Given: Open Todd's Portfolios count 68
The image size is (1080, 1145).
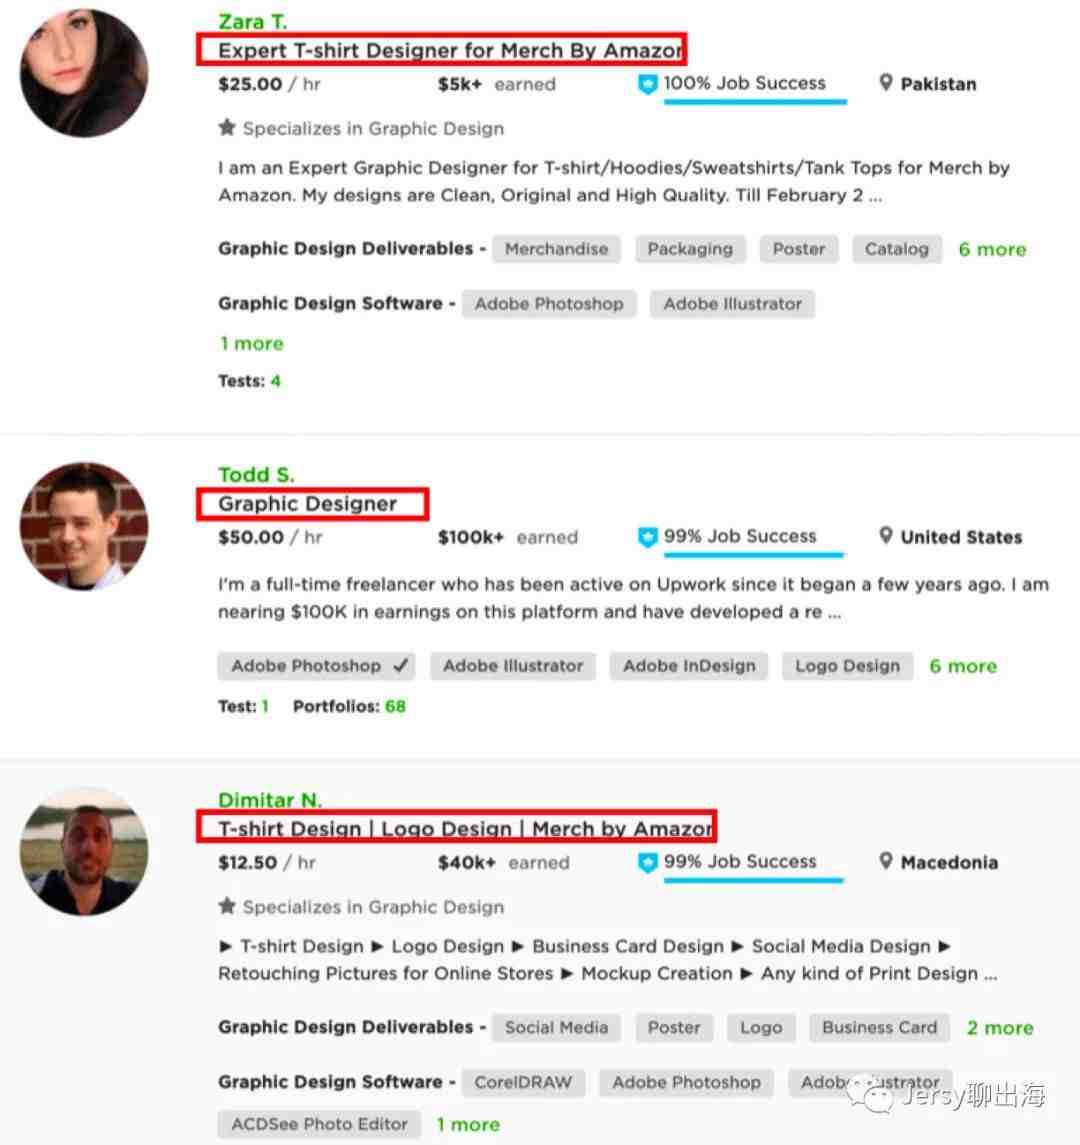Looking at the screenshot, I should pyautogui.click(x=395, y=706).
